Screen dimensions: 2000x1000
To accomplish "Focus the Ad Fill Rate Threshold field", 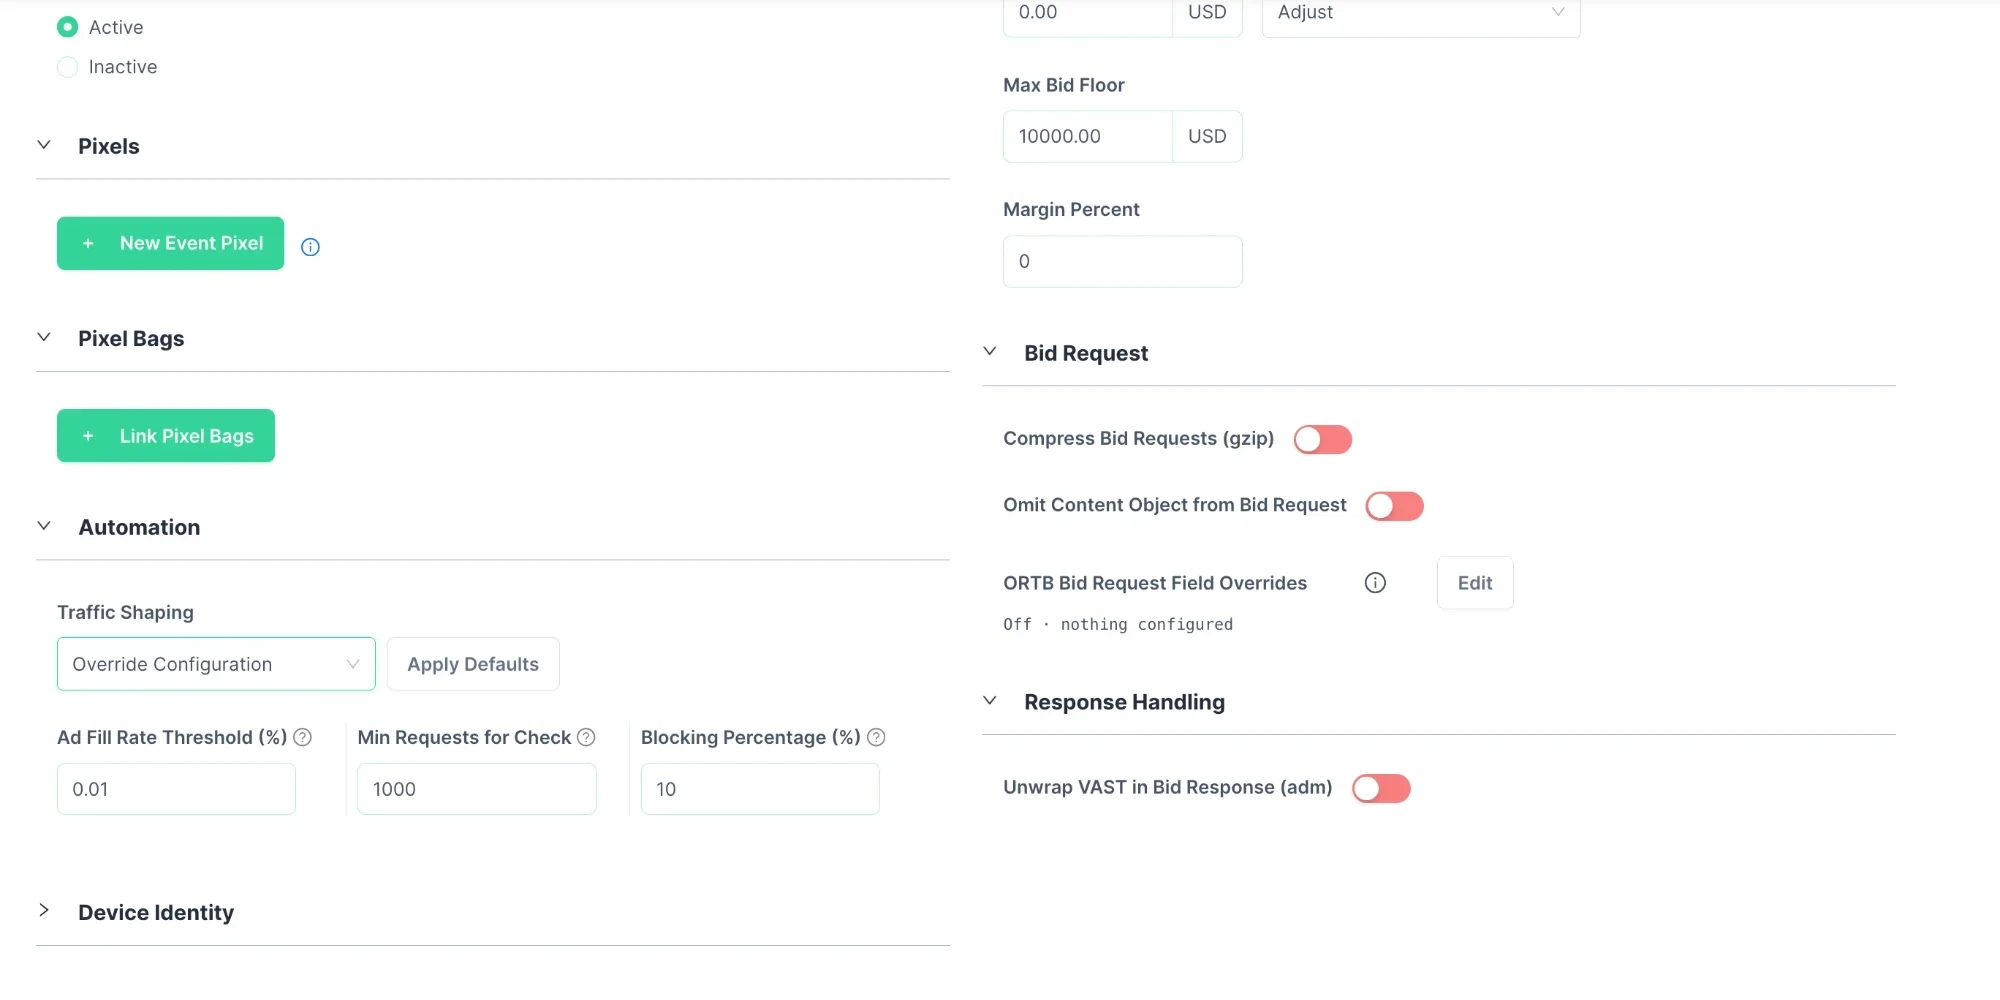I will tap(176, 789).
